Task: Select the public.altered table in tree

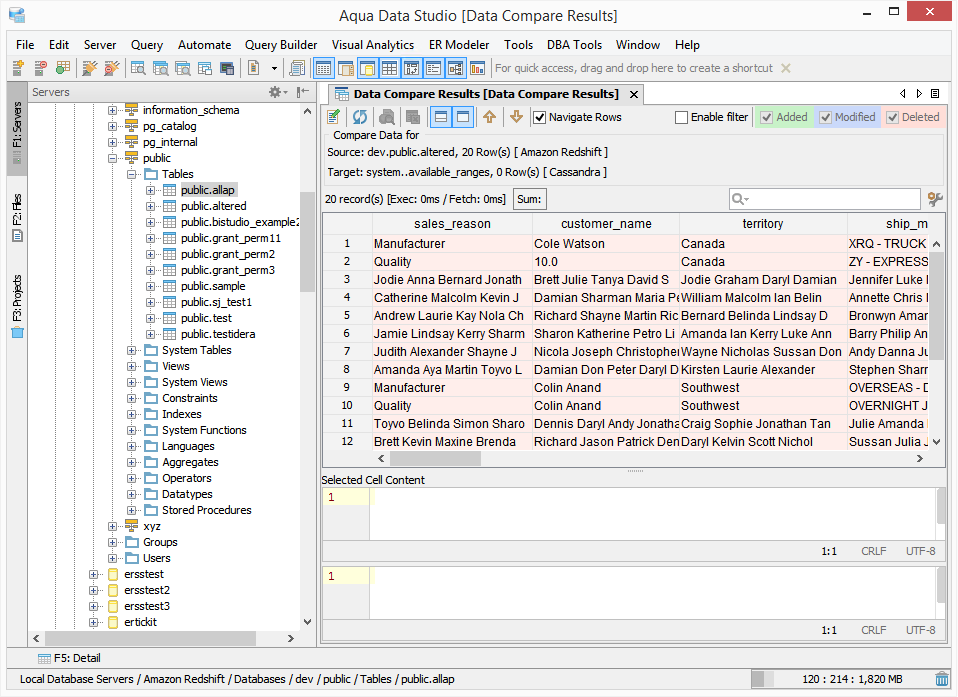Action: pyautogui.click(x=213, y=206)
